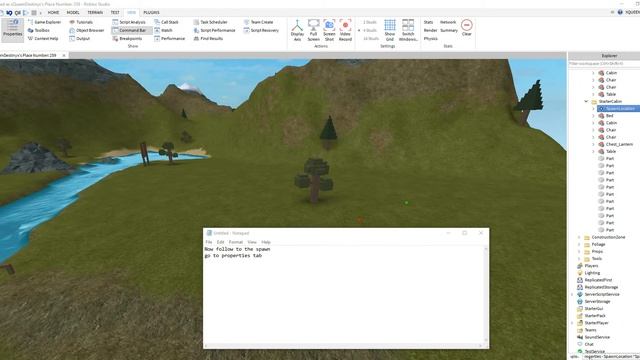Screen dimensions: 640x360
Task: Show the Output window
Action: point(80,38)
